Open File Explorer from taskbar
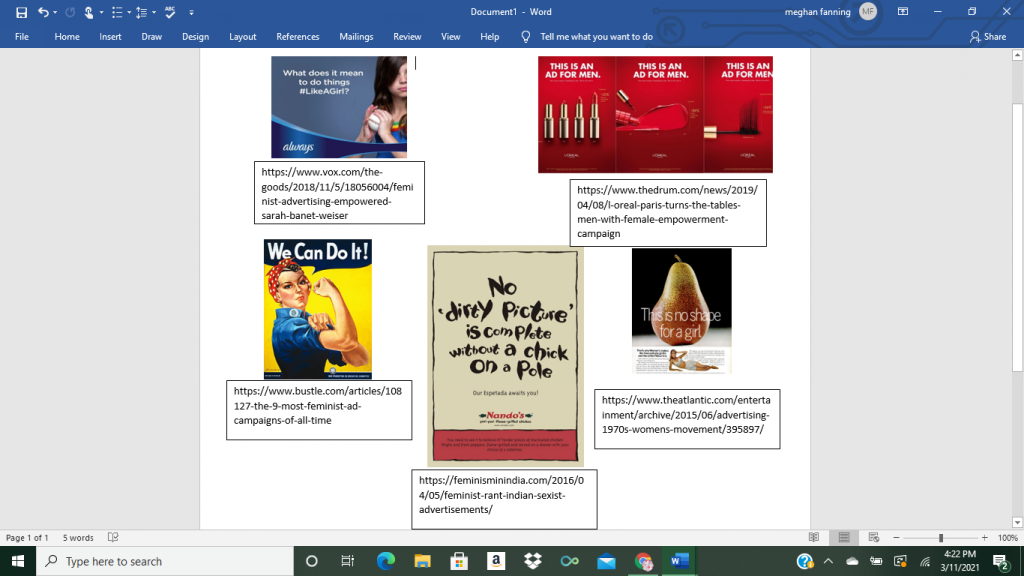This screenshot has height=576, width=1024. (x=423, y=561)
